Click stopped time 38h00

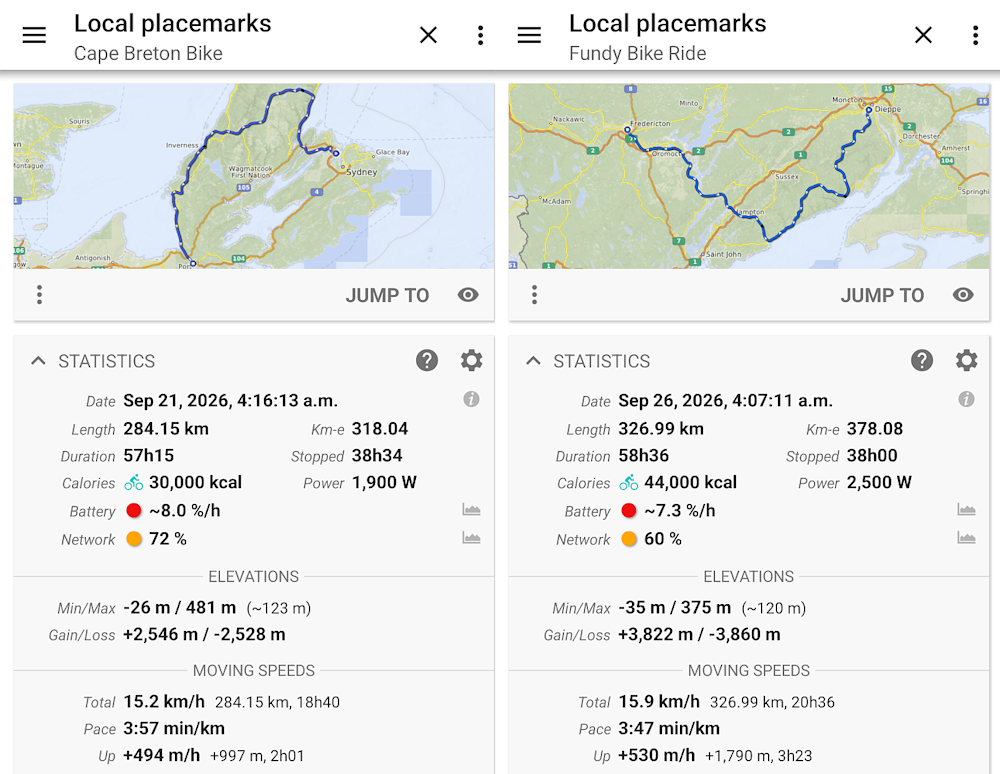872,455
